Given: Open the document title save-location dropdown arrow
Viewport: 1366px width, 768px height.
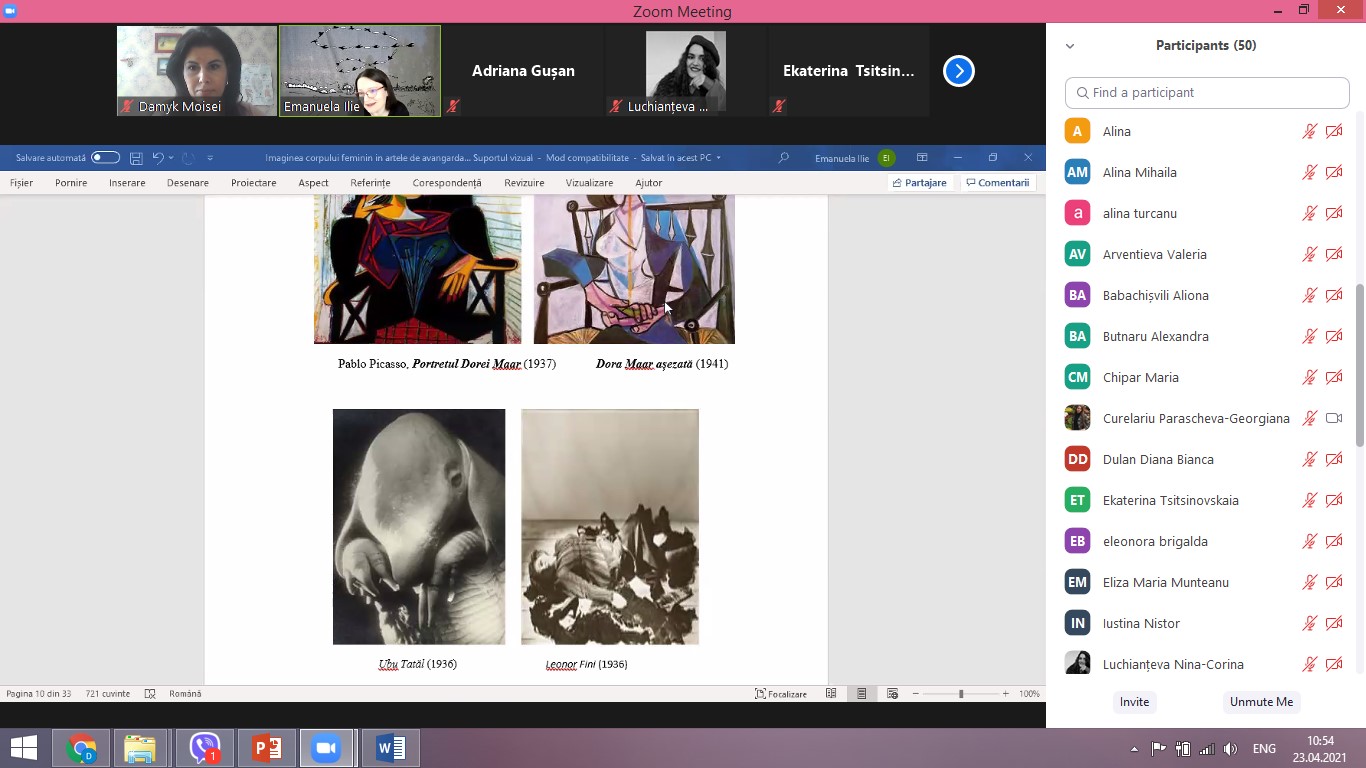Looking at the screenshot, I should pos(718,158).
